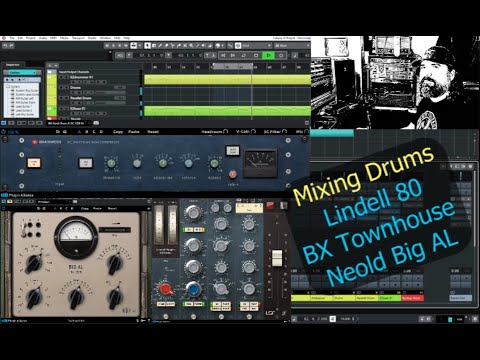Click the Undo arrow in Cubase toolbar

[x=5, y=45]
